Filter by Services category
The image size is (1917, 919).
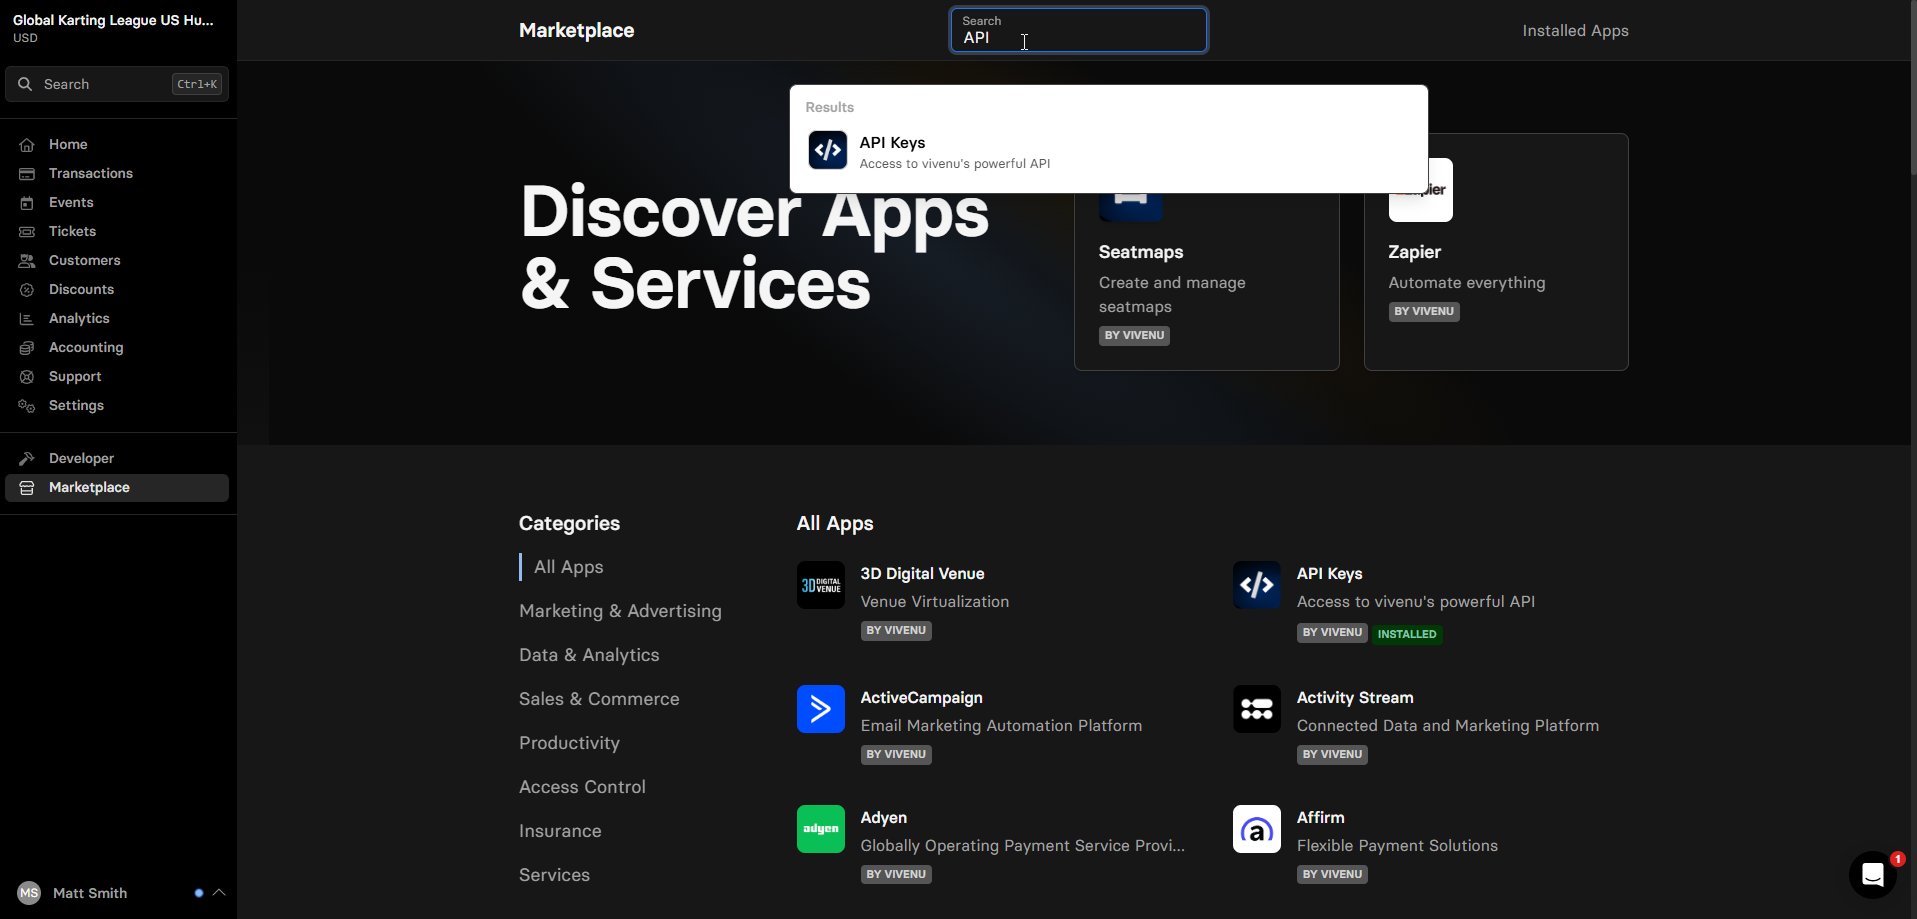coord(554,875)
